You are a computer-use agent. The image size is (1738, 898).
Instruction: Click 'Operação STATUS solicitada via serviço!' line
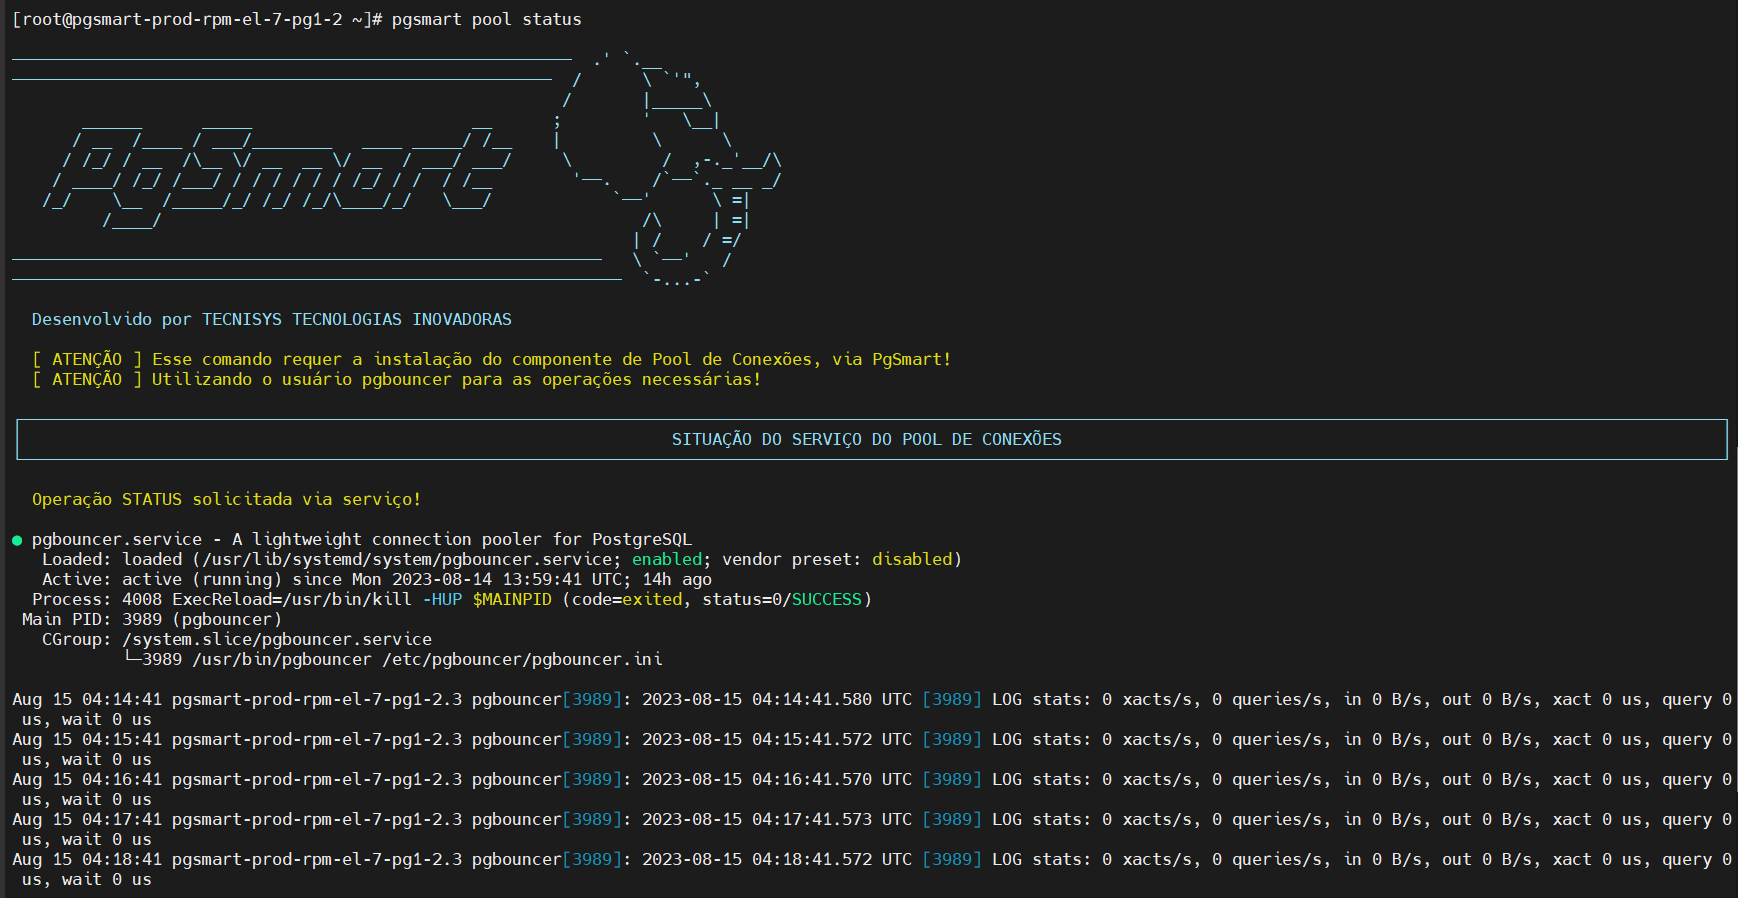coord(226,499)
